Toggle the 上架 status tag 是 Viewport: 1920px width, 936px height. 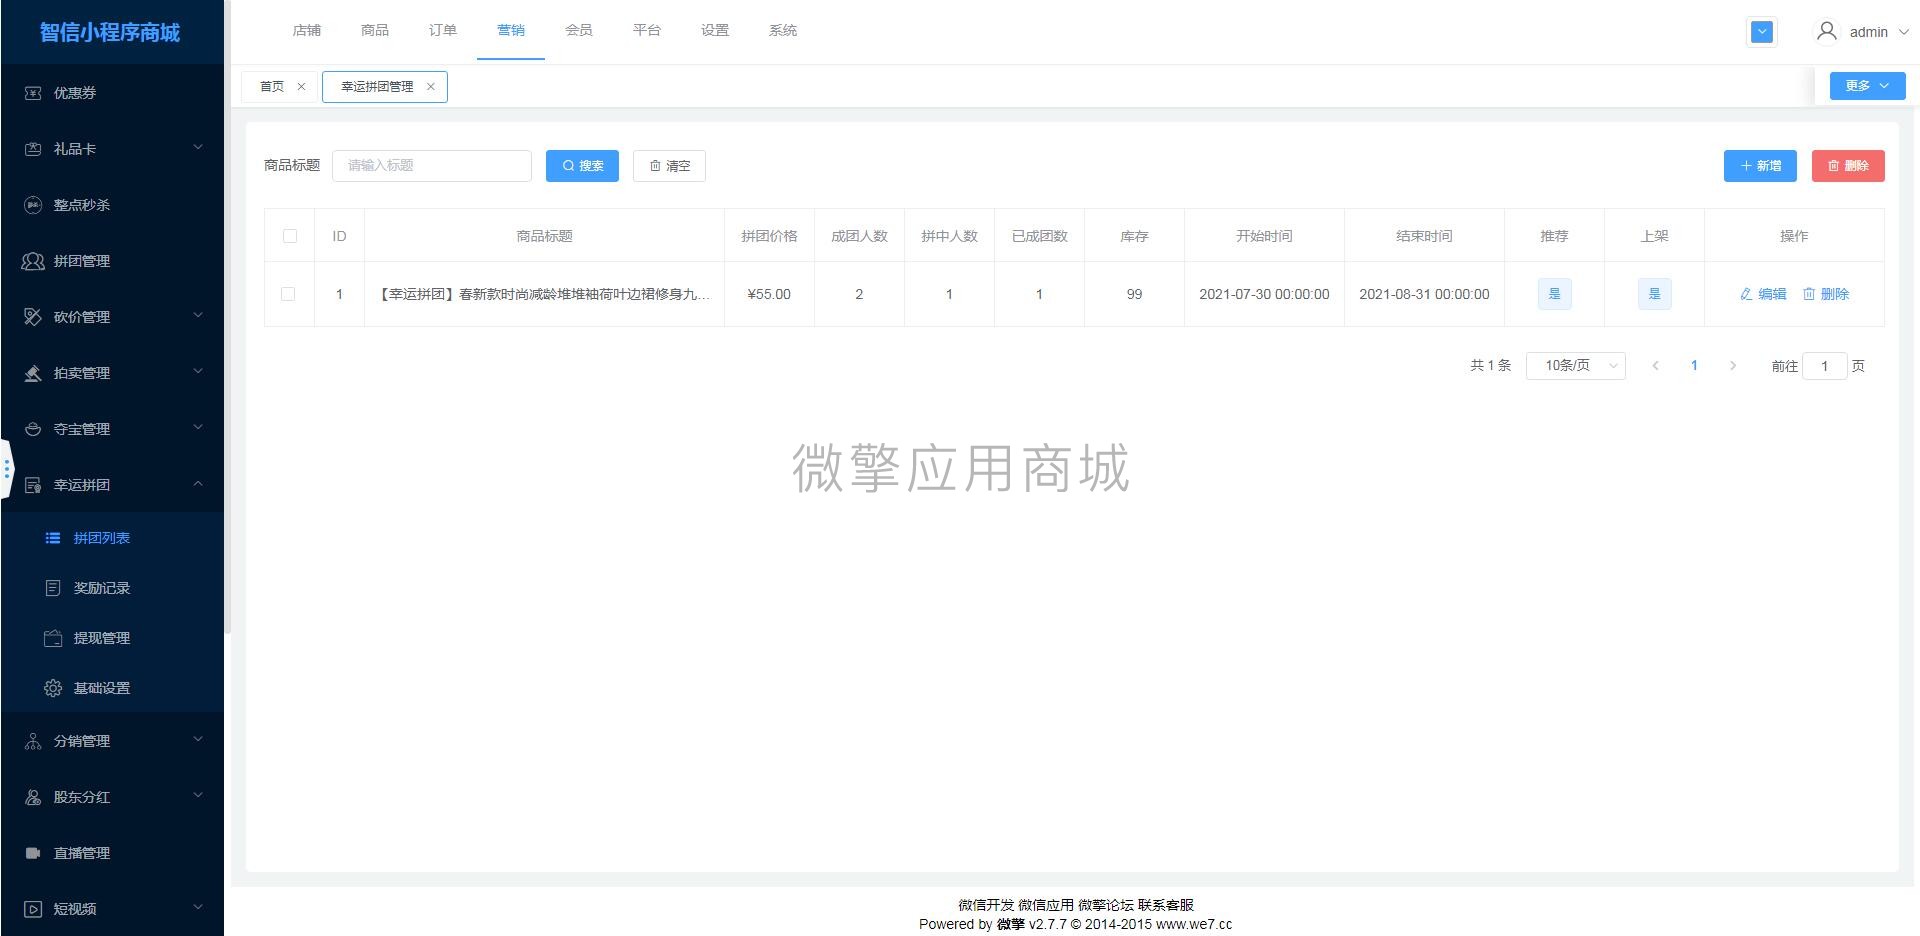(x=1654, y=294)
